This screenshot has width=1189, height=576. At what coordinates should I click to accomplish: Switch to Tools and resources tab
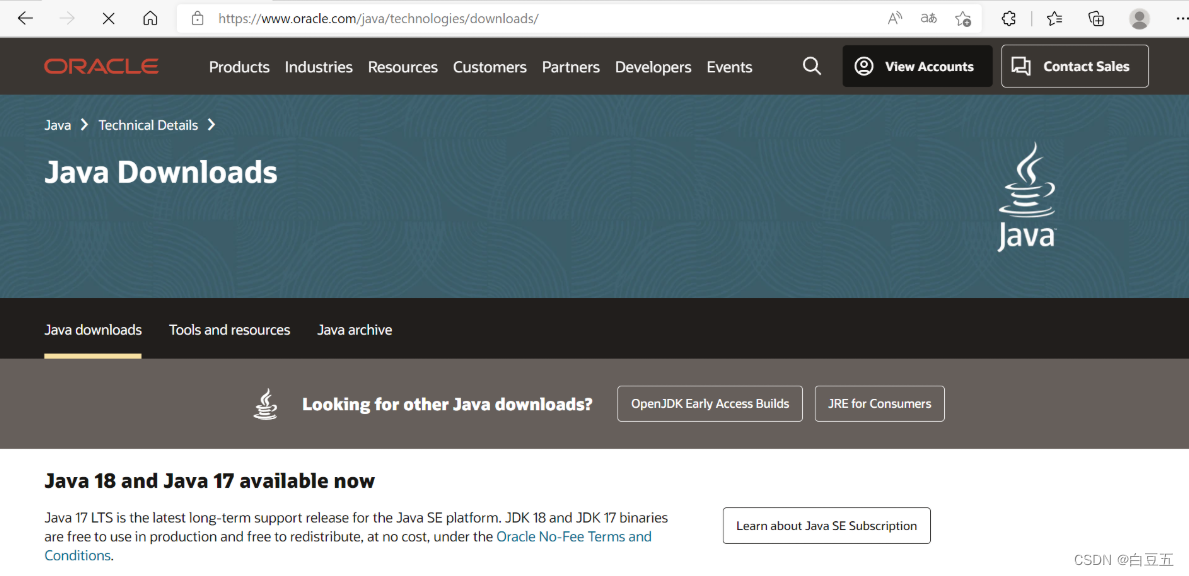[x=230, y=330]
